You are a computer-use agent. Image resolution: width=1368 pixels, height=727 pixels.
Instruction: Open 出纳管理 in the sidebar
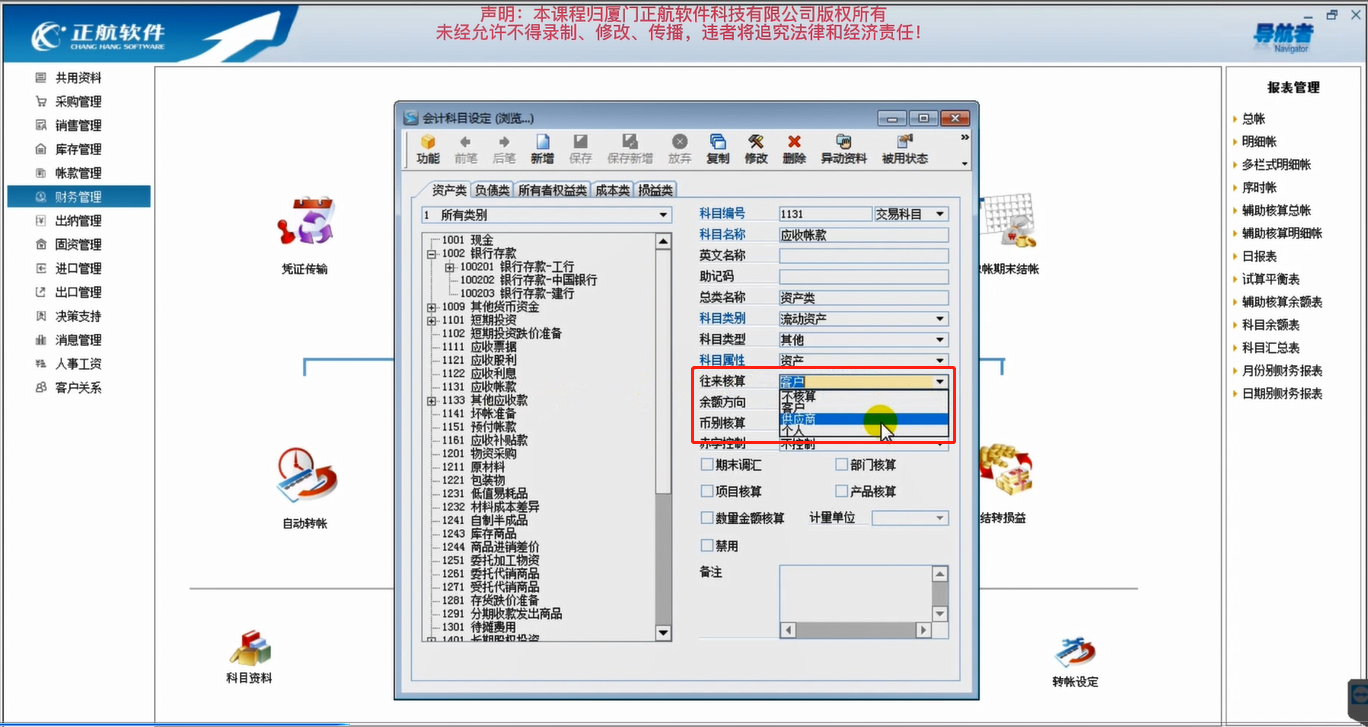click(78, 221)
